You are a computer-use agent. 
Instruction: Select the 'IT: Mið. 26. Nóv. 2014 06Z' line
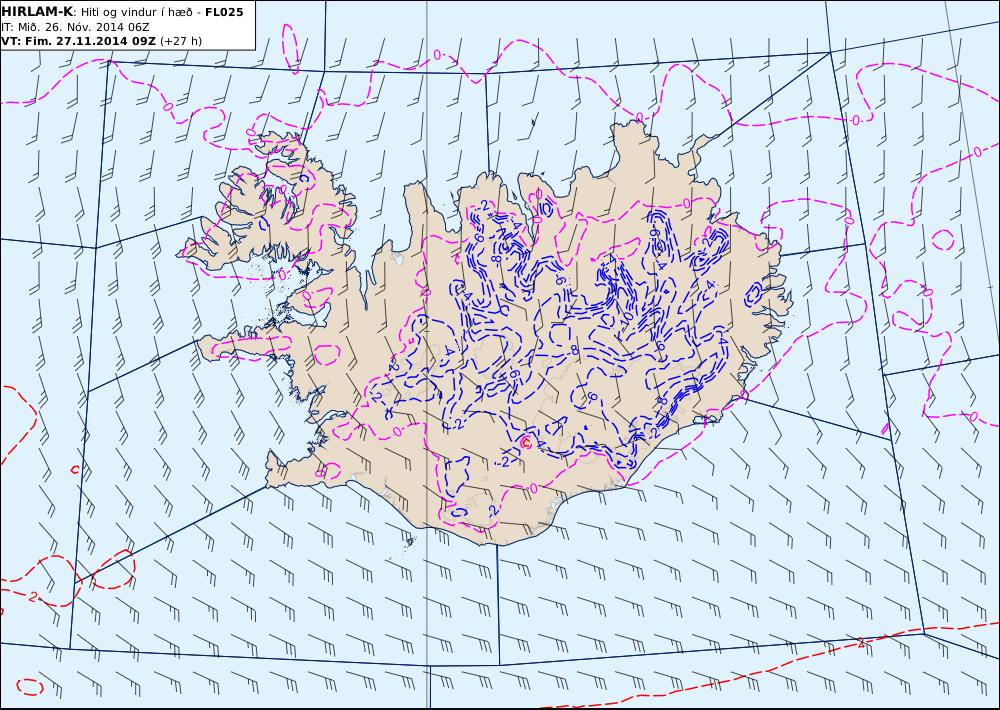click(75, 27)
